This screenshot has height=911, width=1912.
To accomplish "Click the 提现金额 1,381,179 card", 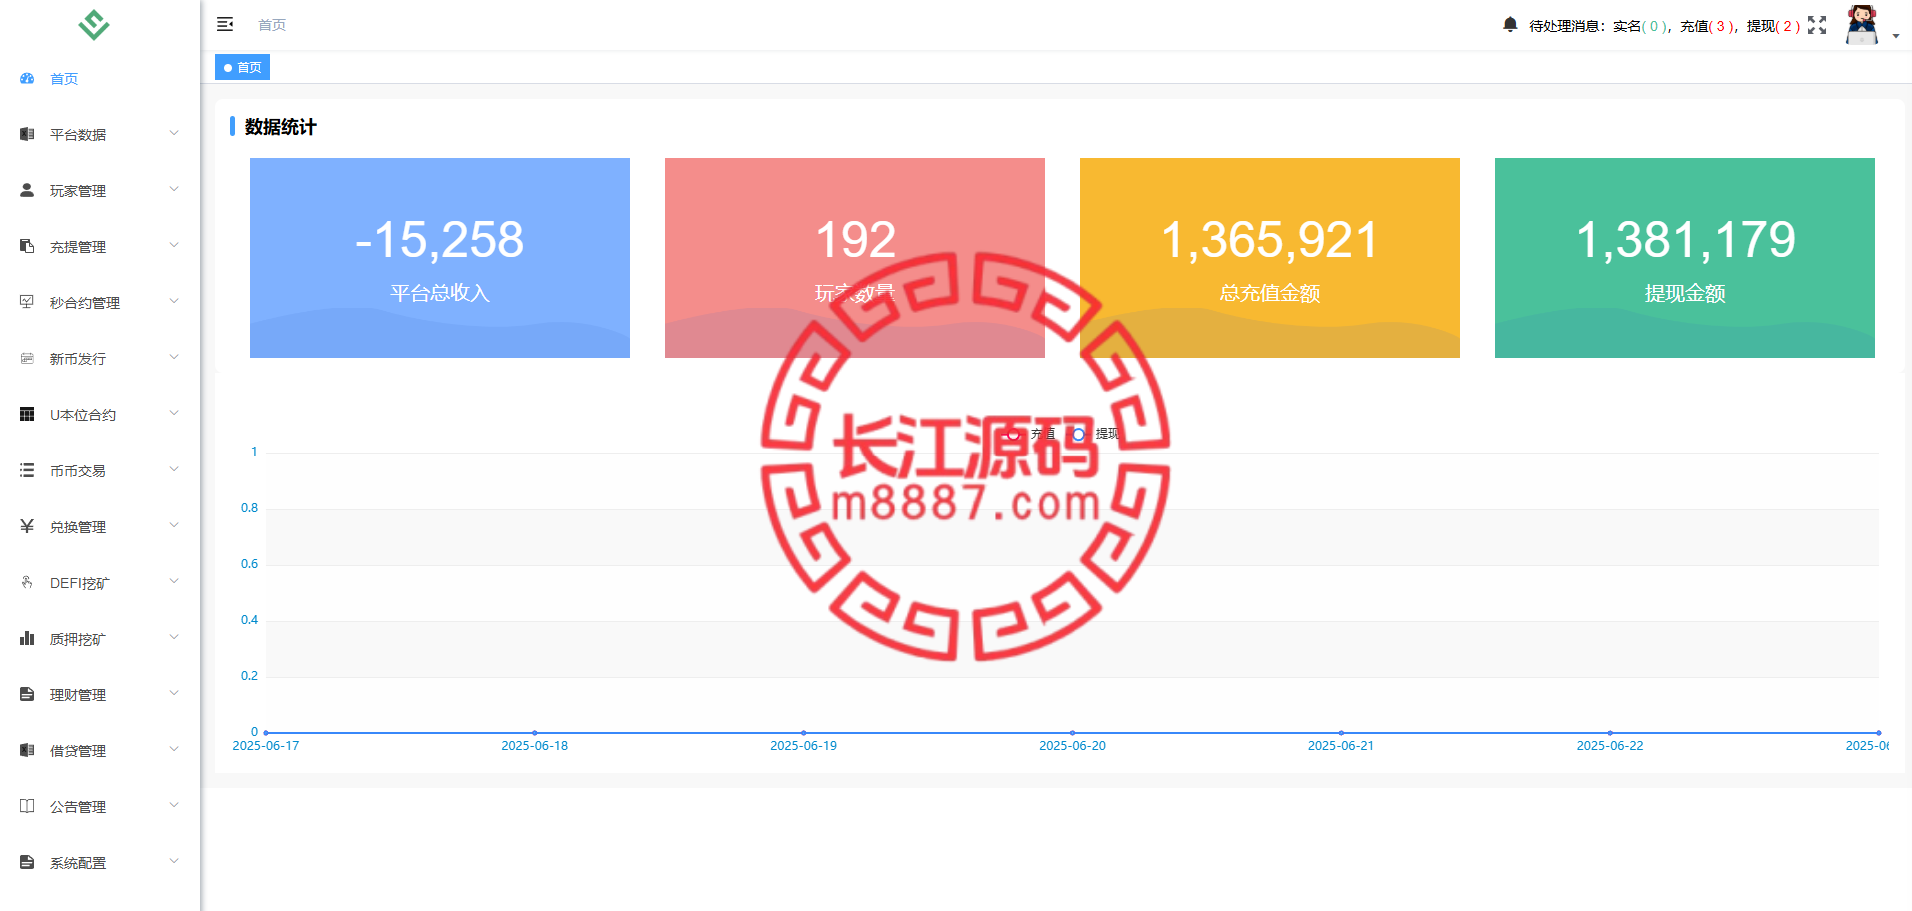I will [x=1685, y=258].
